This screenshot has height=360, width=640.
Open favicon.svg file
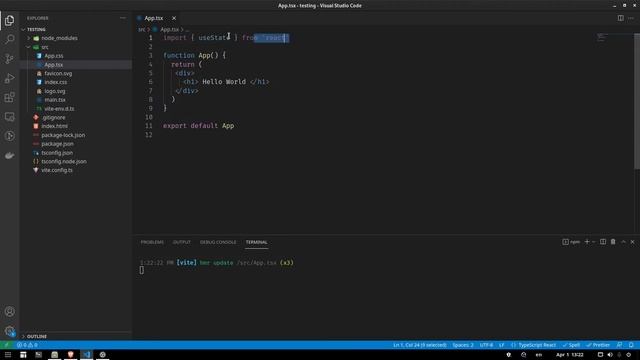point(58,73)
